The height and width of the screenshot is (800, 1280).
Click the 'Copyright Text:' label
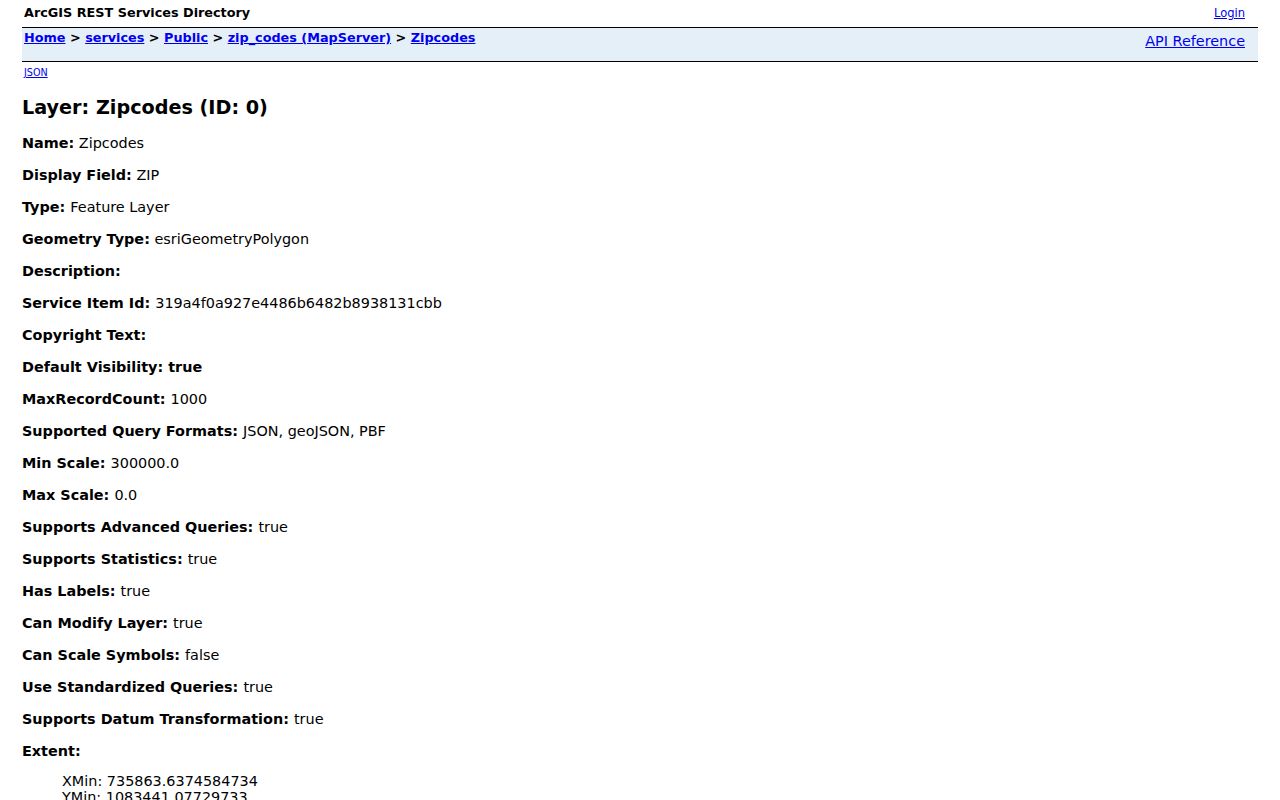(84, 335)
